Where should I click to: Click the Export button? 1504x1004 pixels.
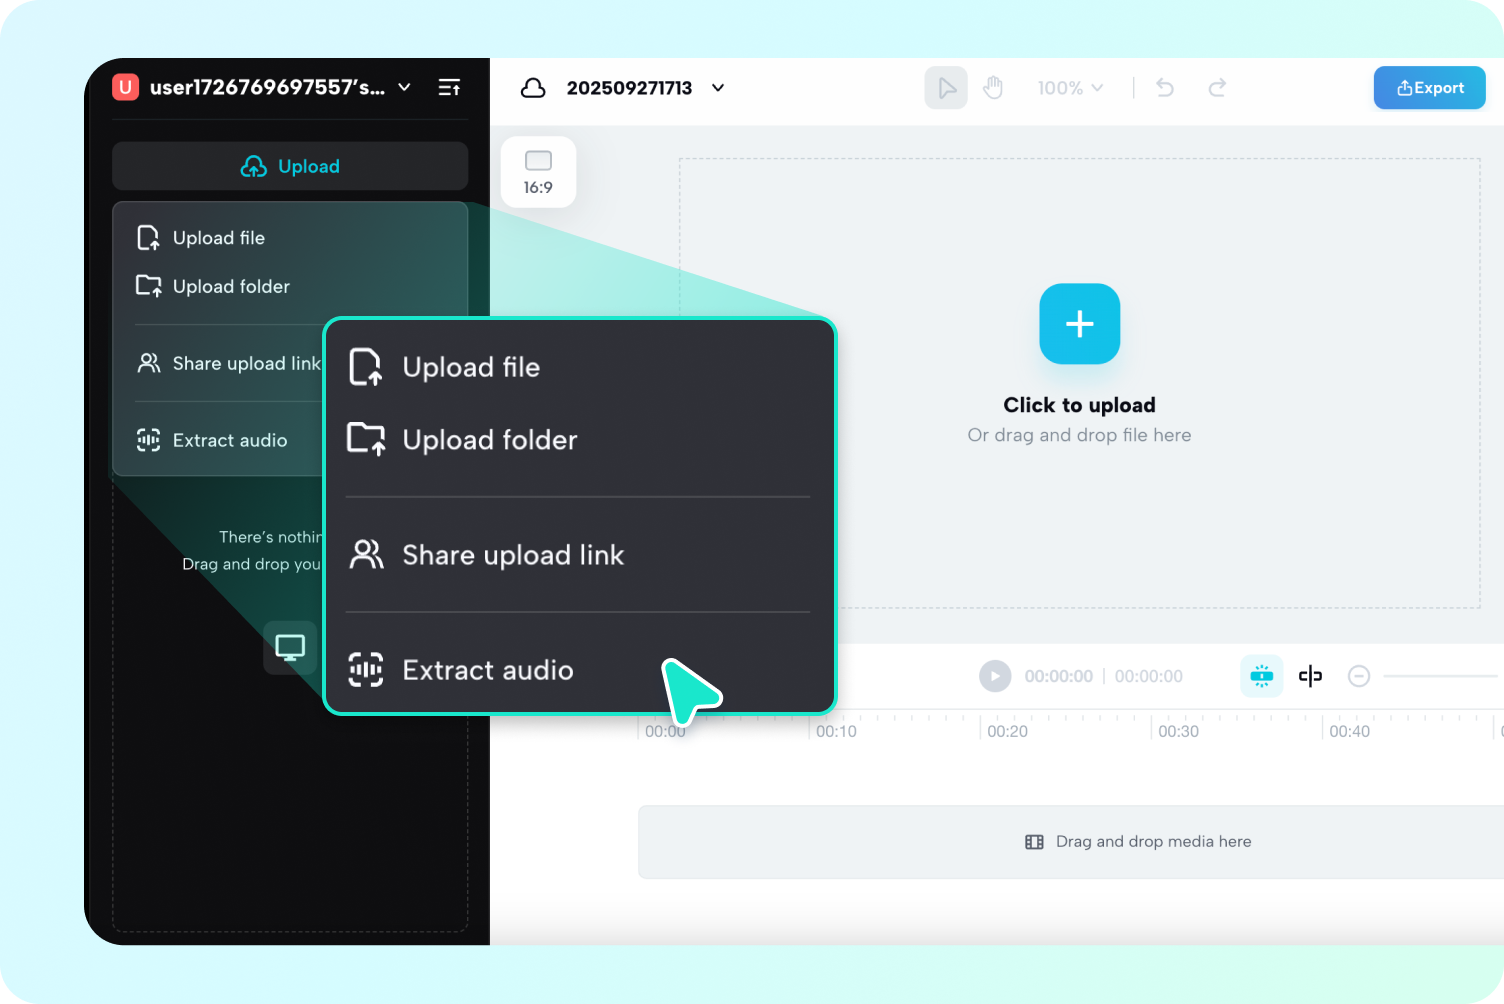click(1430, 88)
